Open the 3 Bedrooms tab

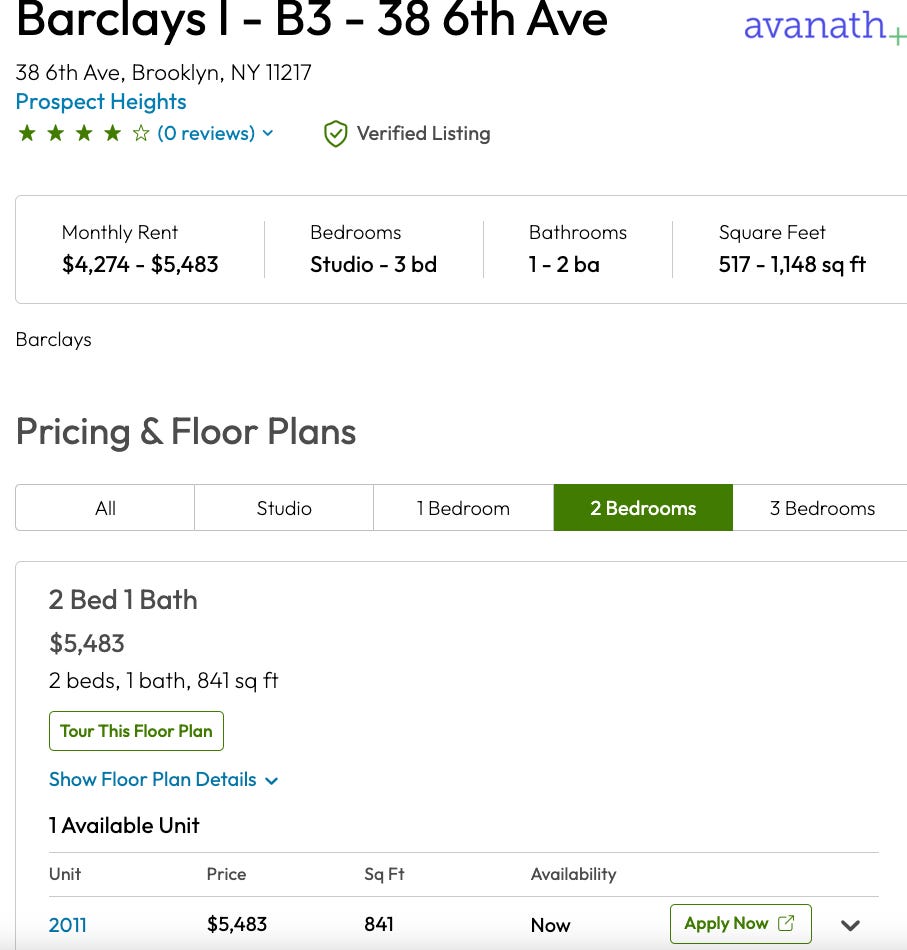coord(822,508)
